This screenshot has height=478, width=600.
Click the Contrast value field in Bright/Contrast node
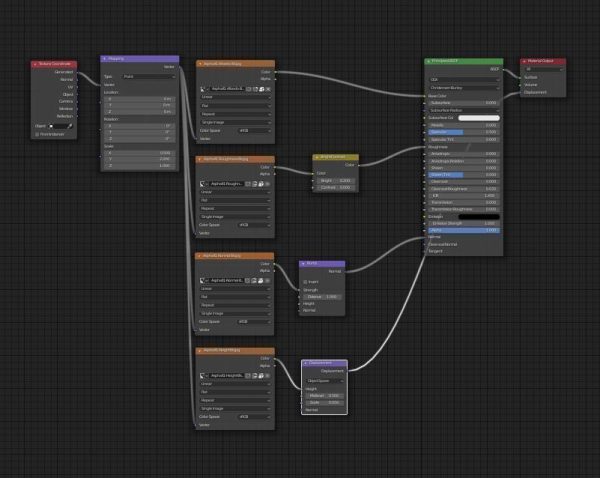pyautogui.click(x=336, y=188)
